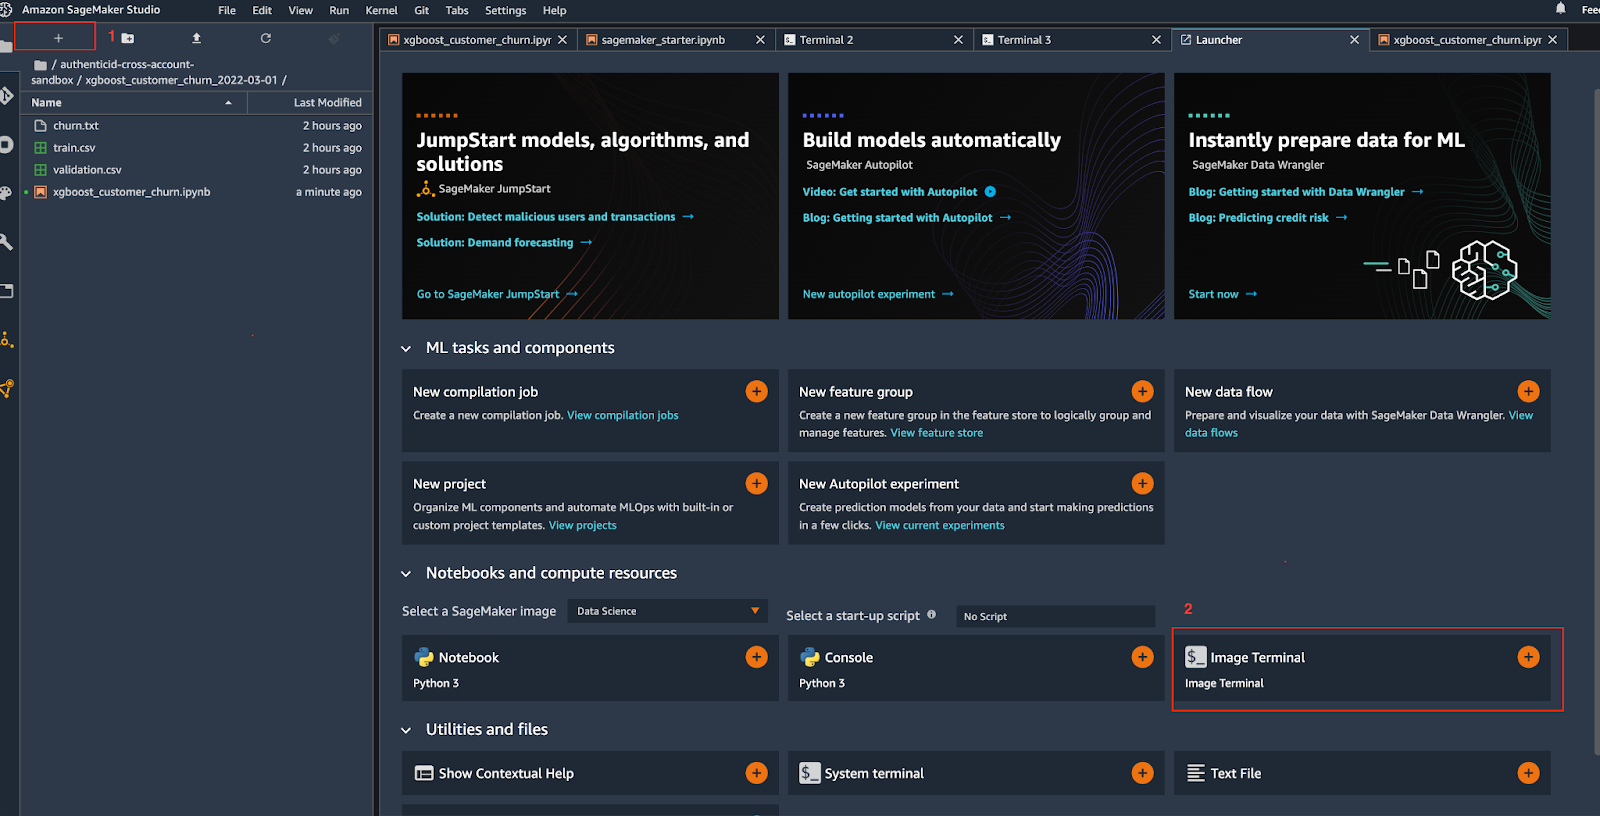Open the SageMaker image dropdown
This screenshot has width=1600, height=816.
click(x=667, y=611)
